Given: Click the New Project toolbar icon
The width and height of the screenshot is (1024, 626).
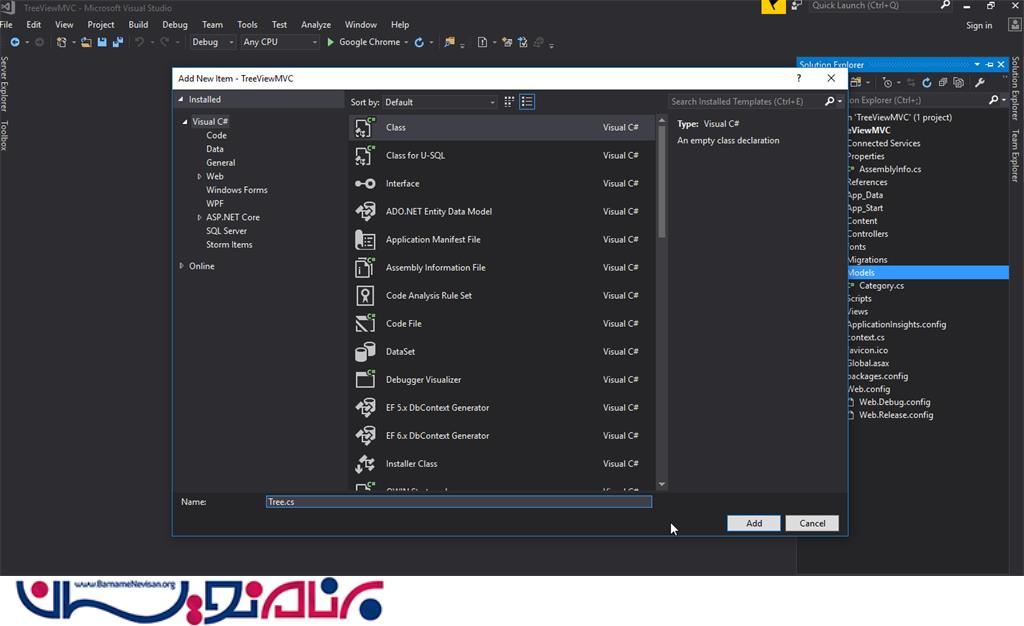Looking at the screenshot, I should tap(61, 42).
